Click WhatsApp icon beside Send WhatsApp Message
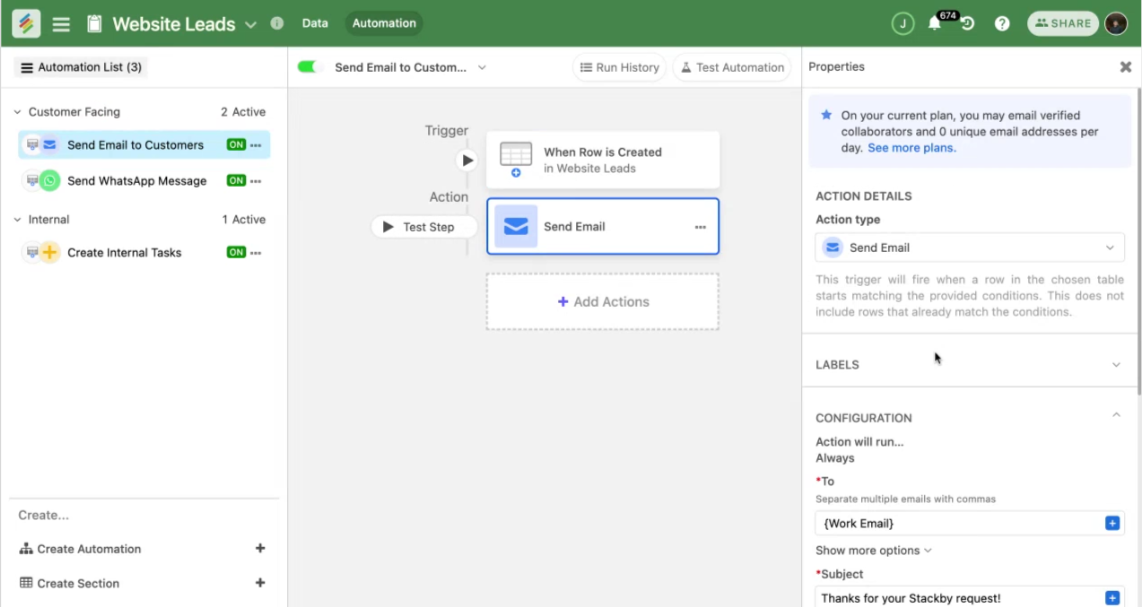 tap(50, 180)
